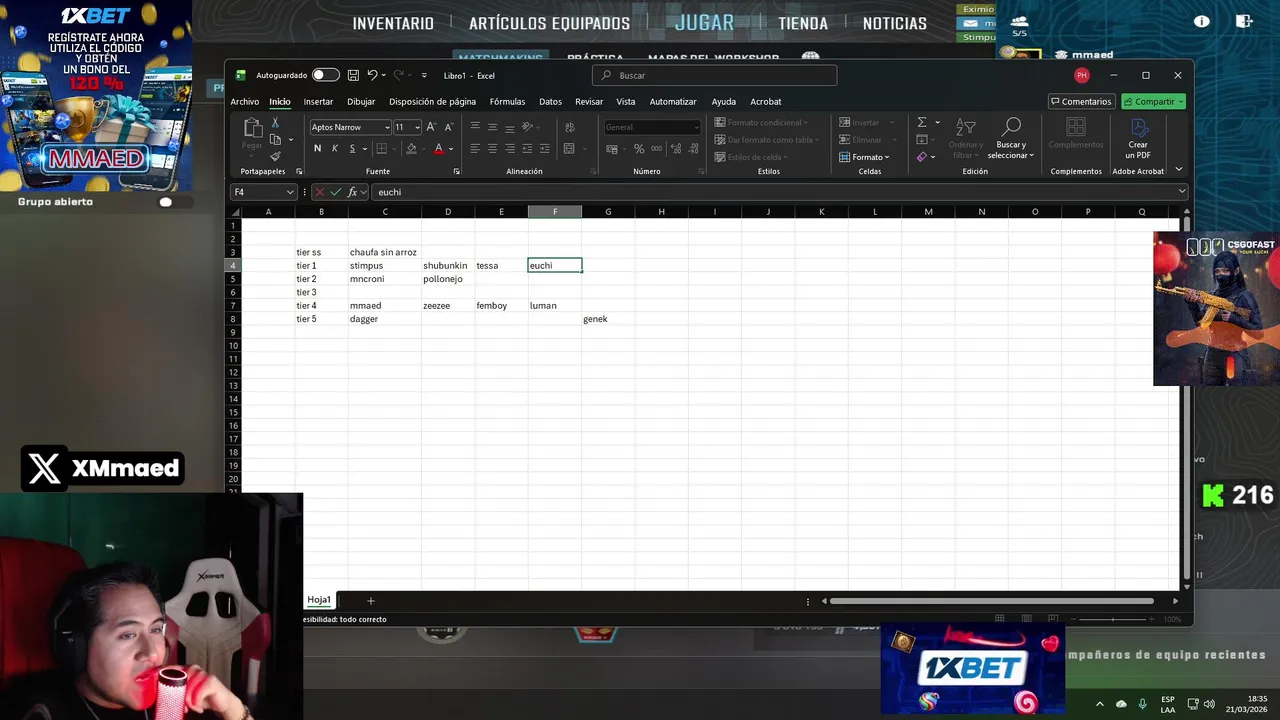Click the Copy icon in Portapapeles
Viewport: 1280px width, 720px height.
point(275,140)
